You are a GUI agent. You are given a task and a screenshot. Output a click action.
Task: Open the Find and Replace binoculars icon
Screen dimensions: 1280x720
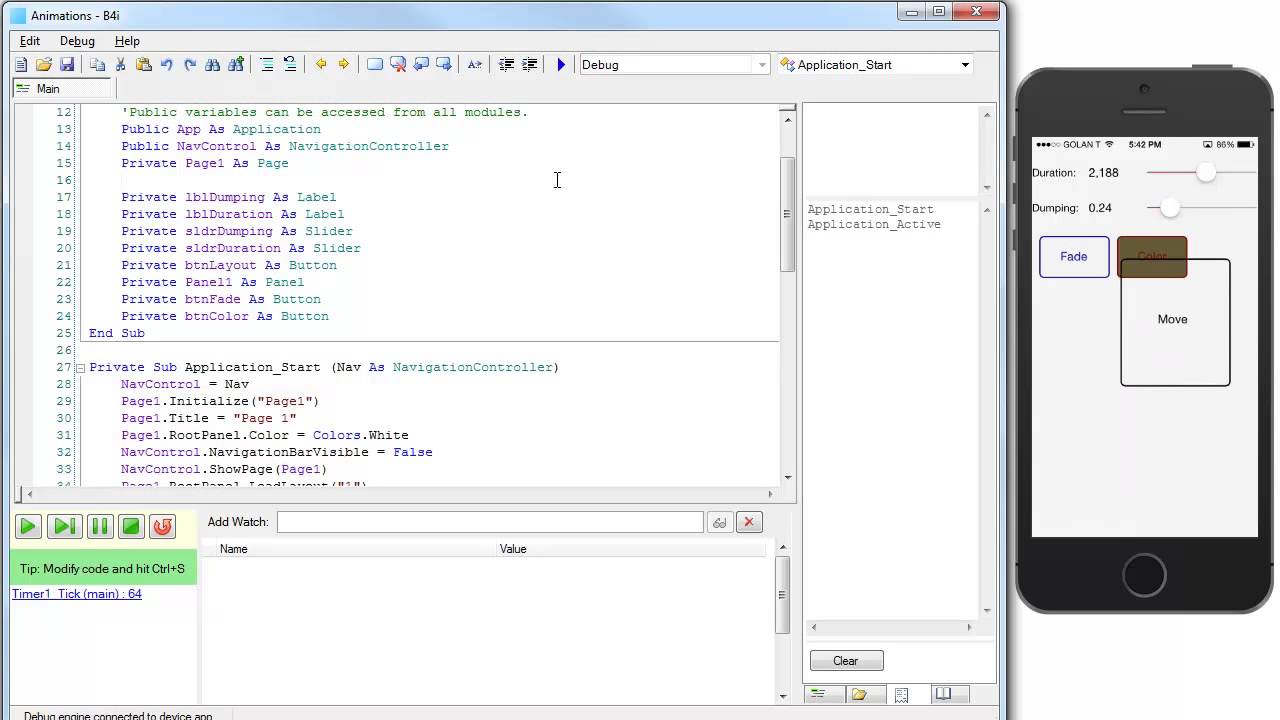click(x=236, y=64)
